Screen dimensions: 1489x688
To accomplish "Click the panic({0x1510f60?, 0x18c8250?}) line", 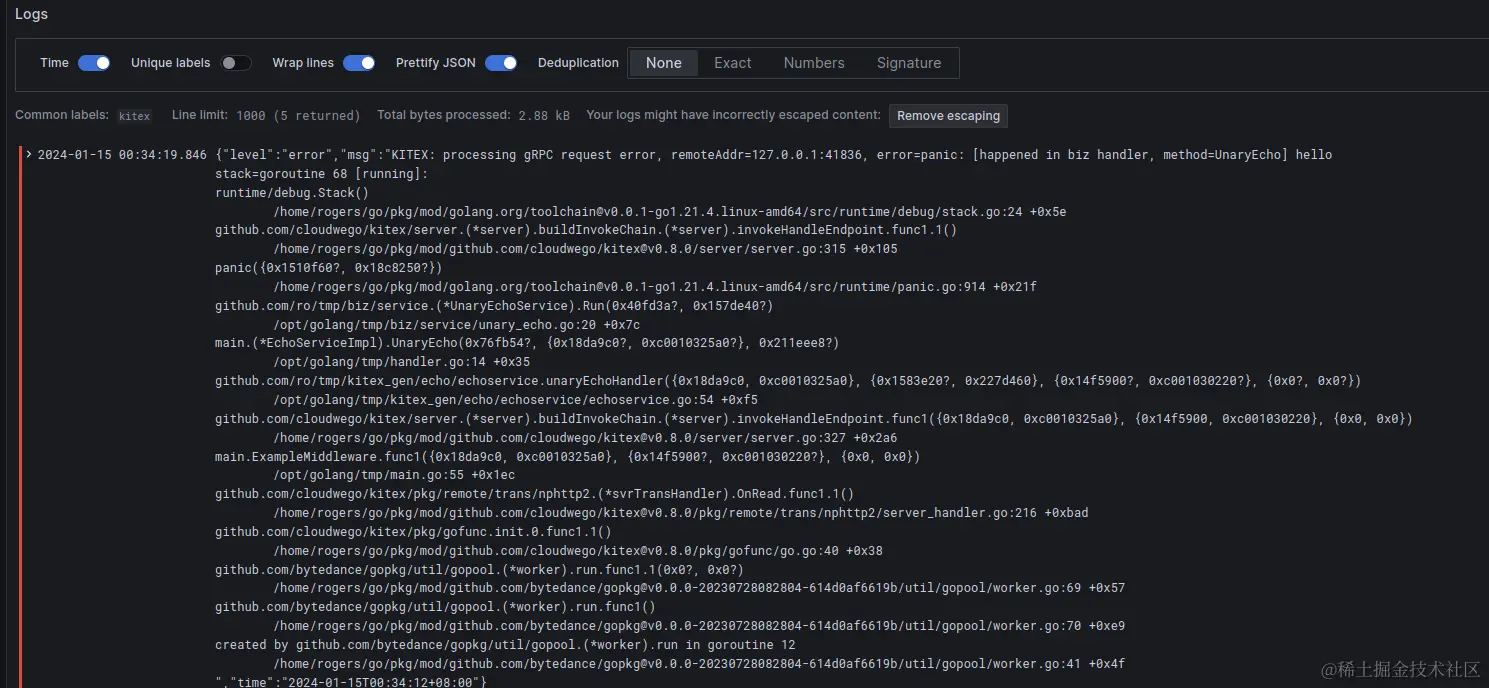I will [328, 268].
